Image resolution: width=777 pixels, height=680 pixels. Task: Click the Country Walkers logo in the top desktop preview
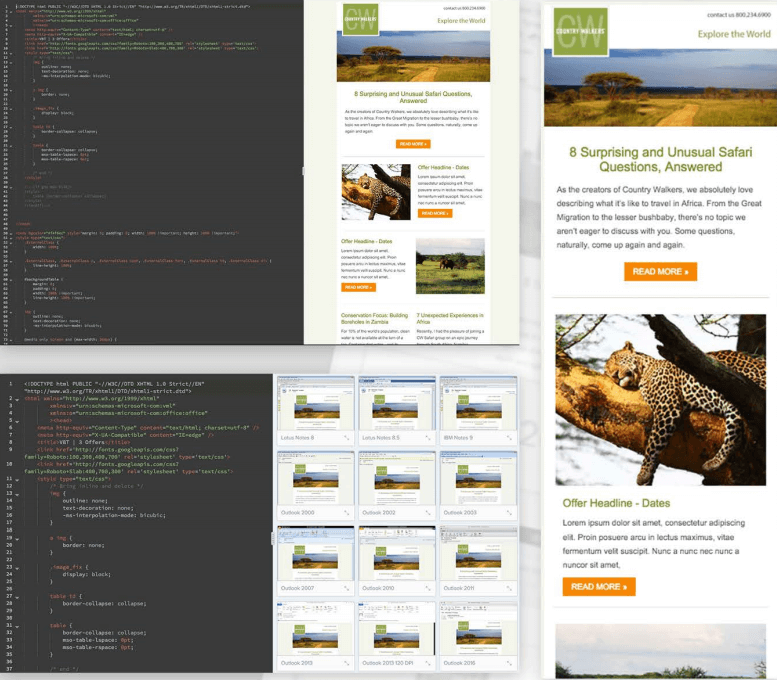pyautogui.click(x=359, y=18)
